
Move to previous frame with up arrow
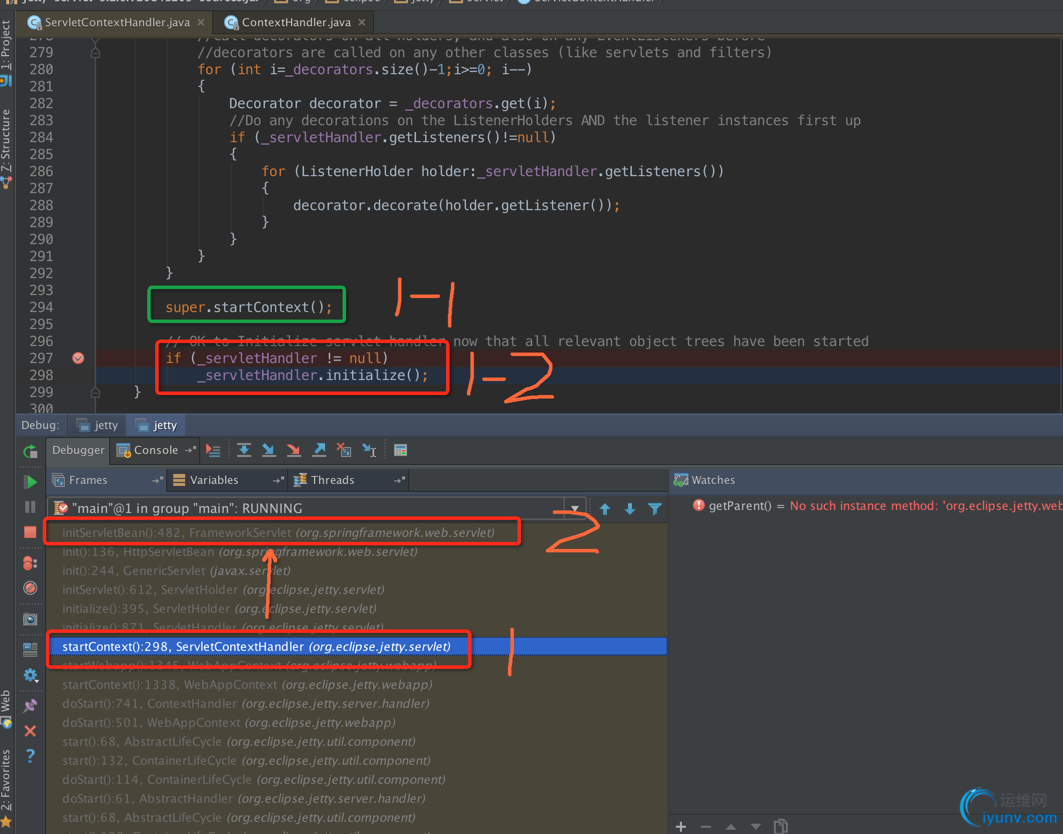point(605,509)
